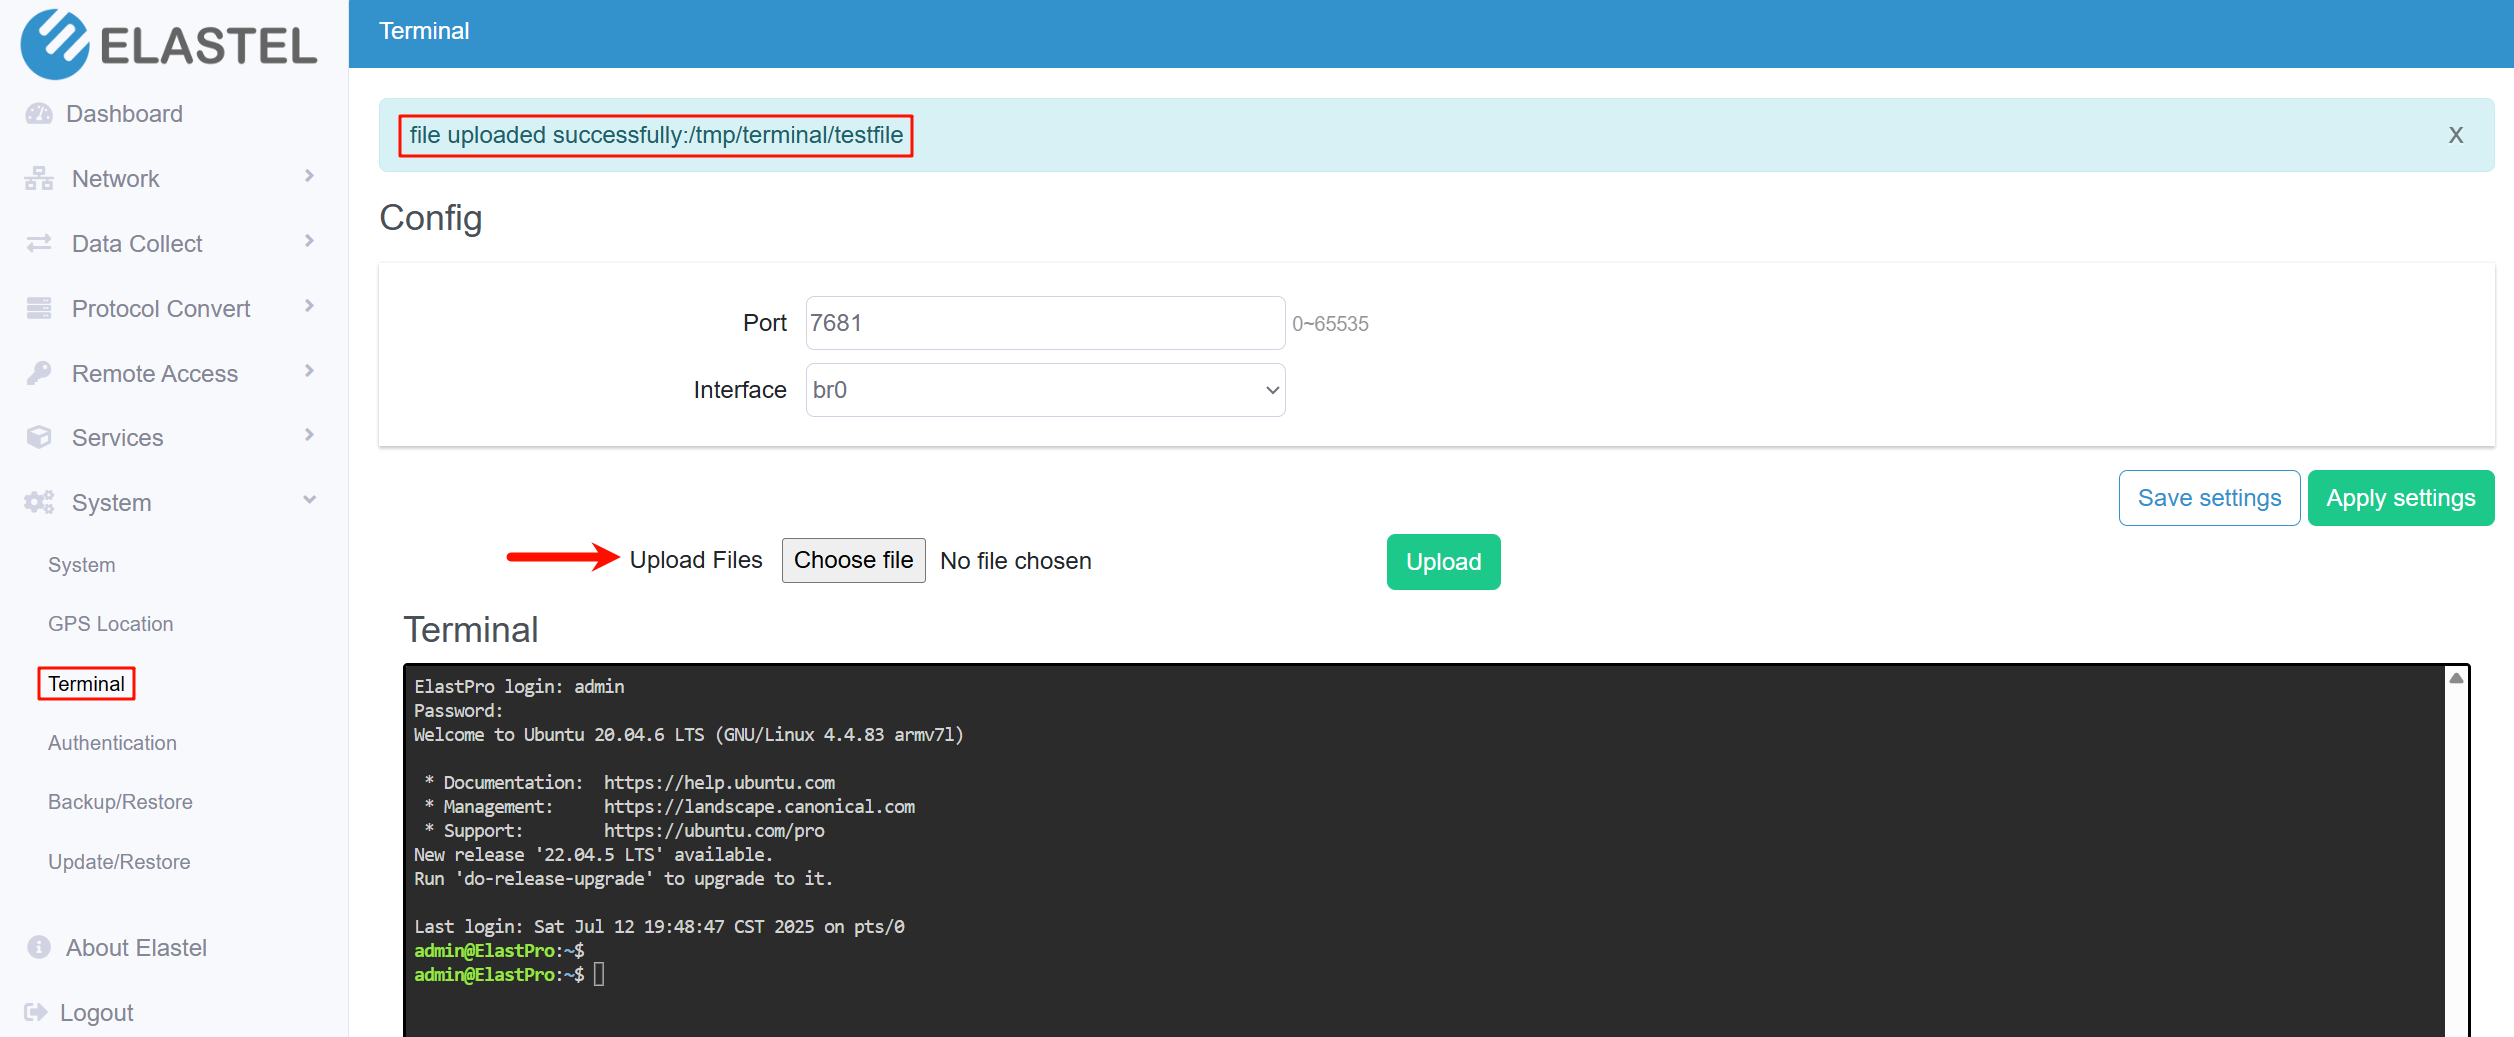Click the '0~65535' port range hint

coord(1330,324)
